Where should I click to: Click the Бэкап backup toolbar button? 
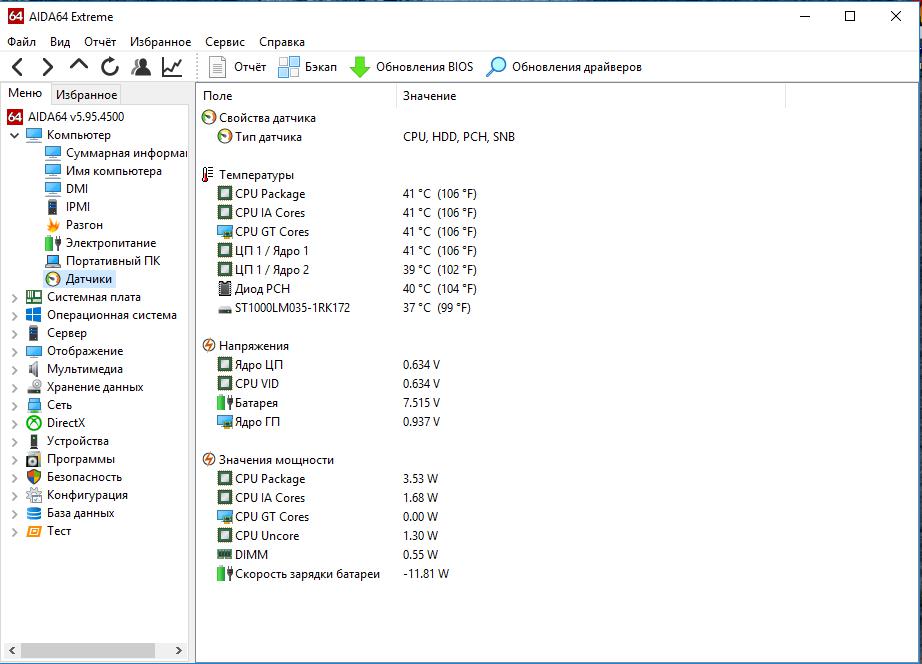click(308, 67)
